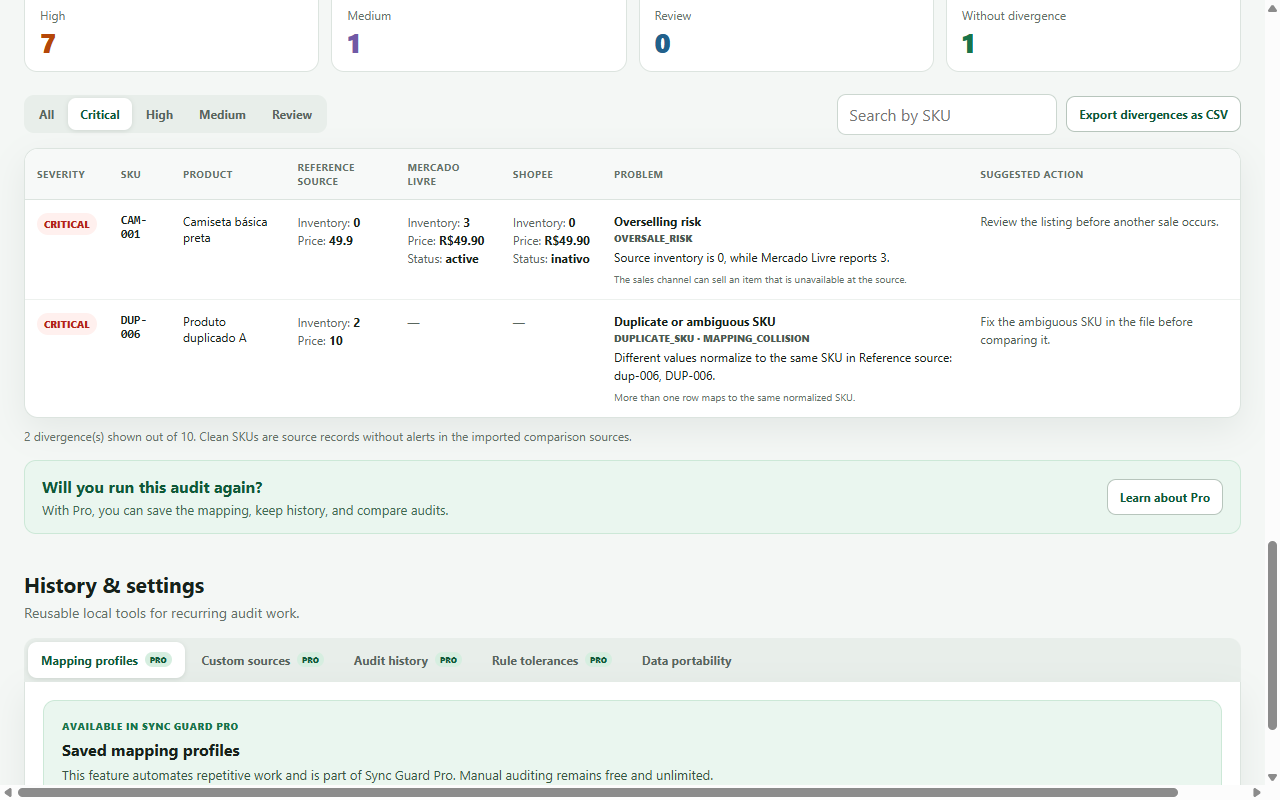Click the Without divergence summary card
The height and width of the screenshot is (800, 1280).
(1093, 35)
